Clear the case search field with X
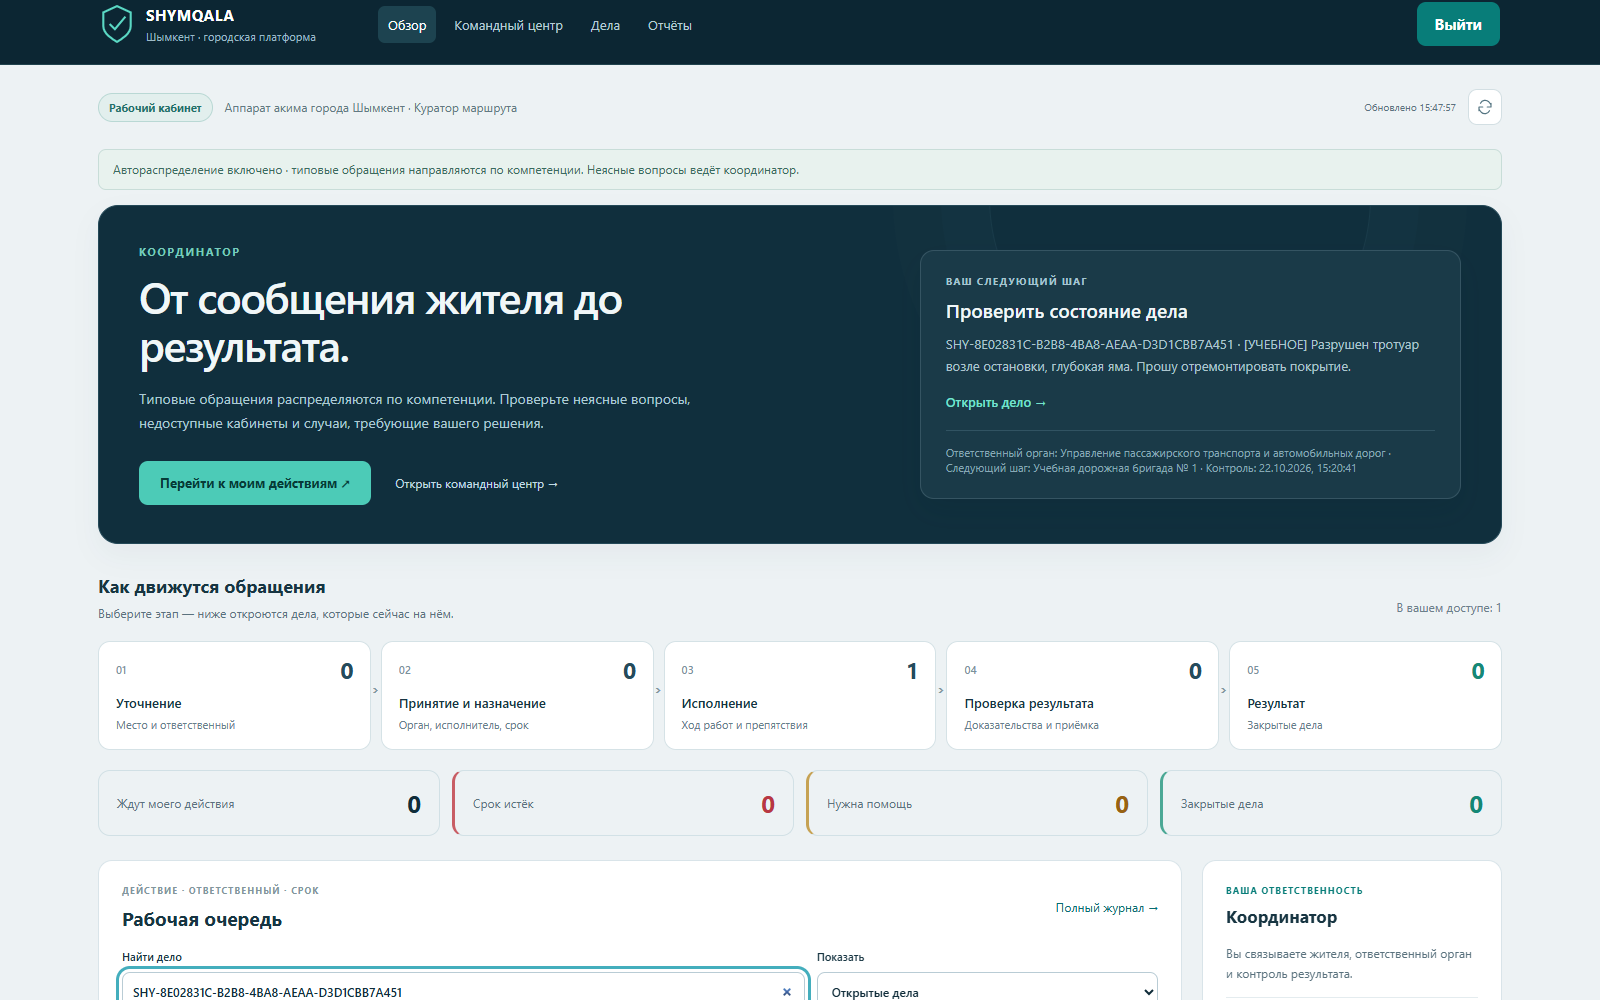This screenshot has width=1600, height=1000. point(787,992)
